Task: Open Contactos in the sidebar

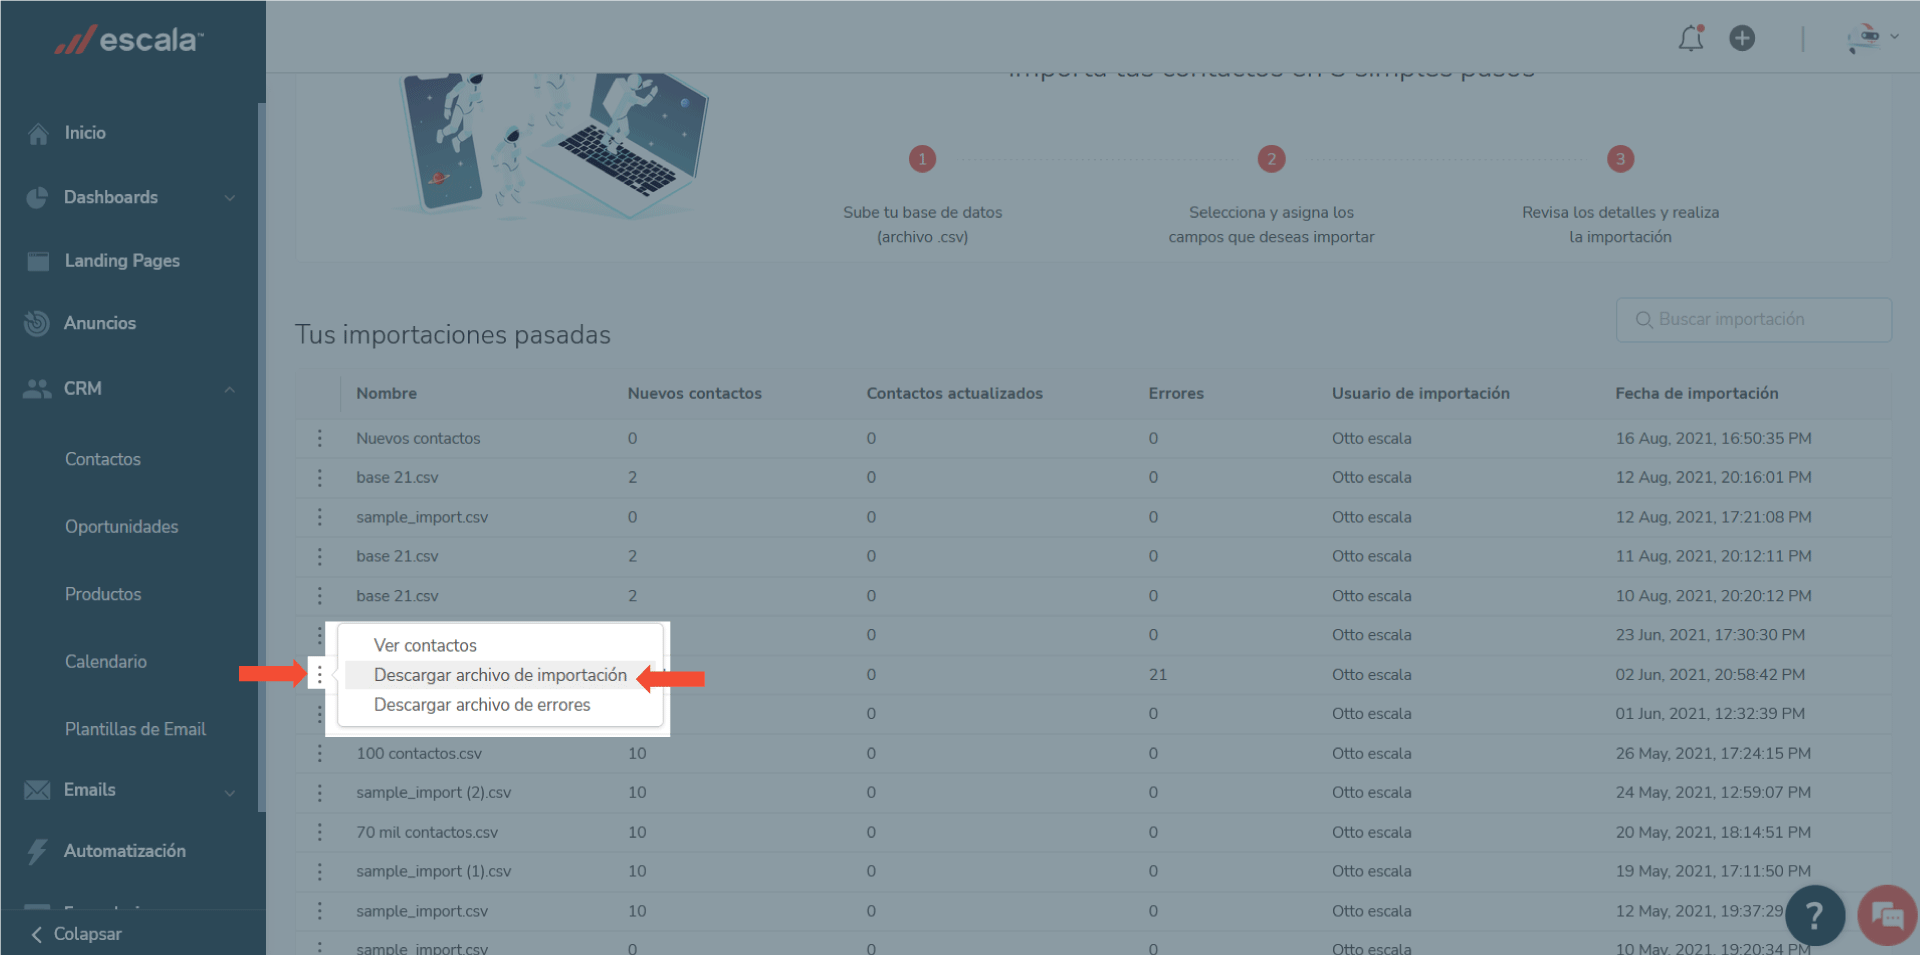Action: [x=103, y=459]
